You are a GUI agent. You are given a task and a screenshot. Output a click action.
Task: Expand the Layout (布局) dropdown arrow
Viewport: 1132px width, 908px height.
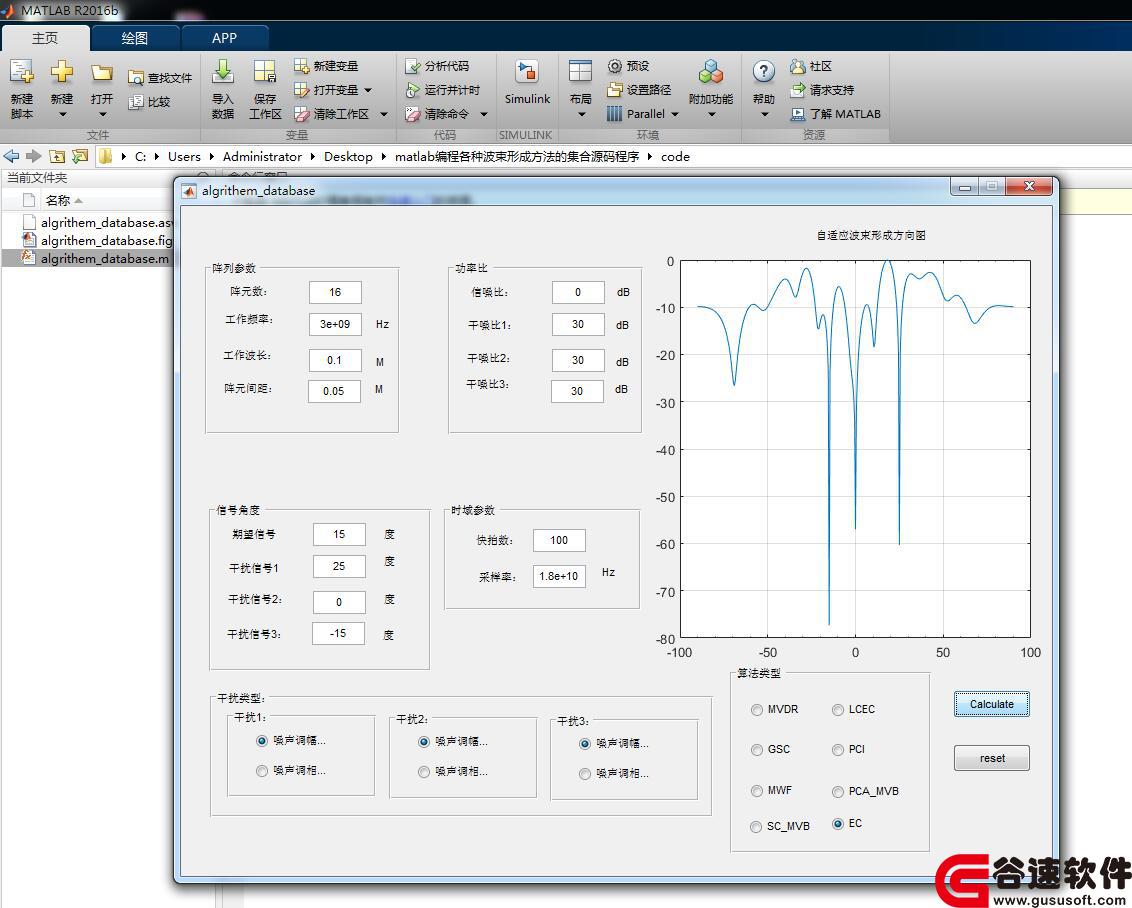click(x=581, y=114)
